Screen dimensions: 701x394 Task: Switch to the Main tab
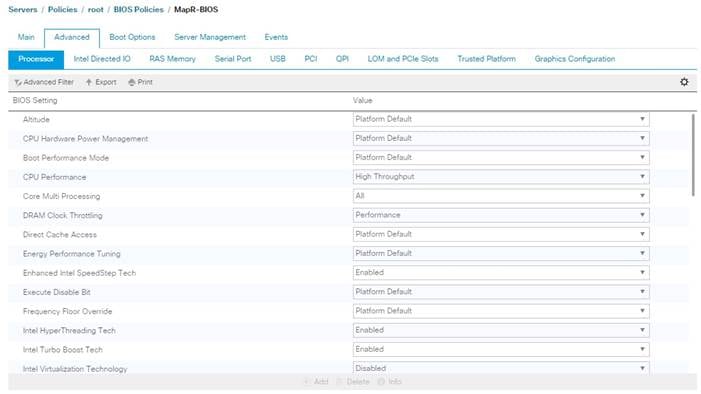pyautogui.click(x=26, y=37)
